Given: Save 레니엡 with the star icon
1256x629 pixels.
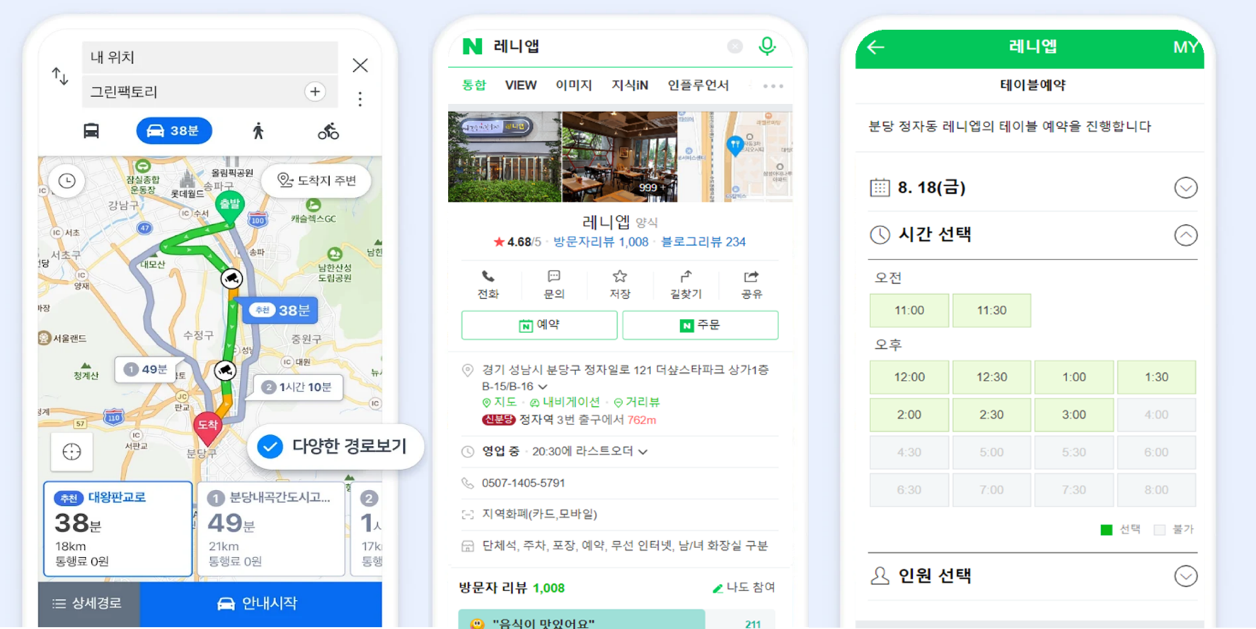Looking at the screenshot, I should coord(619,277).
